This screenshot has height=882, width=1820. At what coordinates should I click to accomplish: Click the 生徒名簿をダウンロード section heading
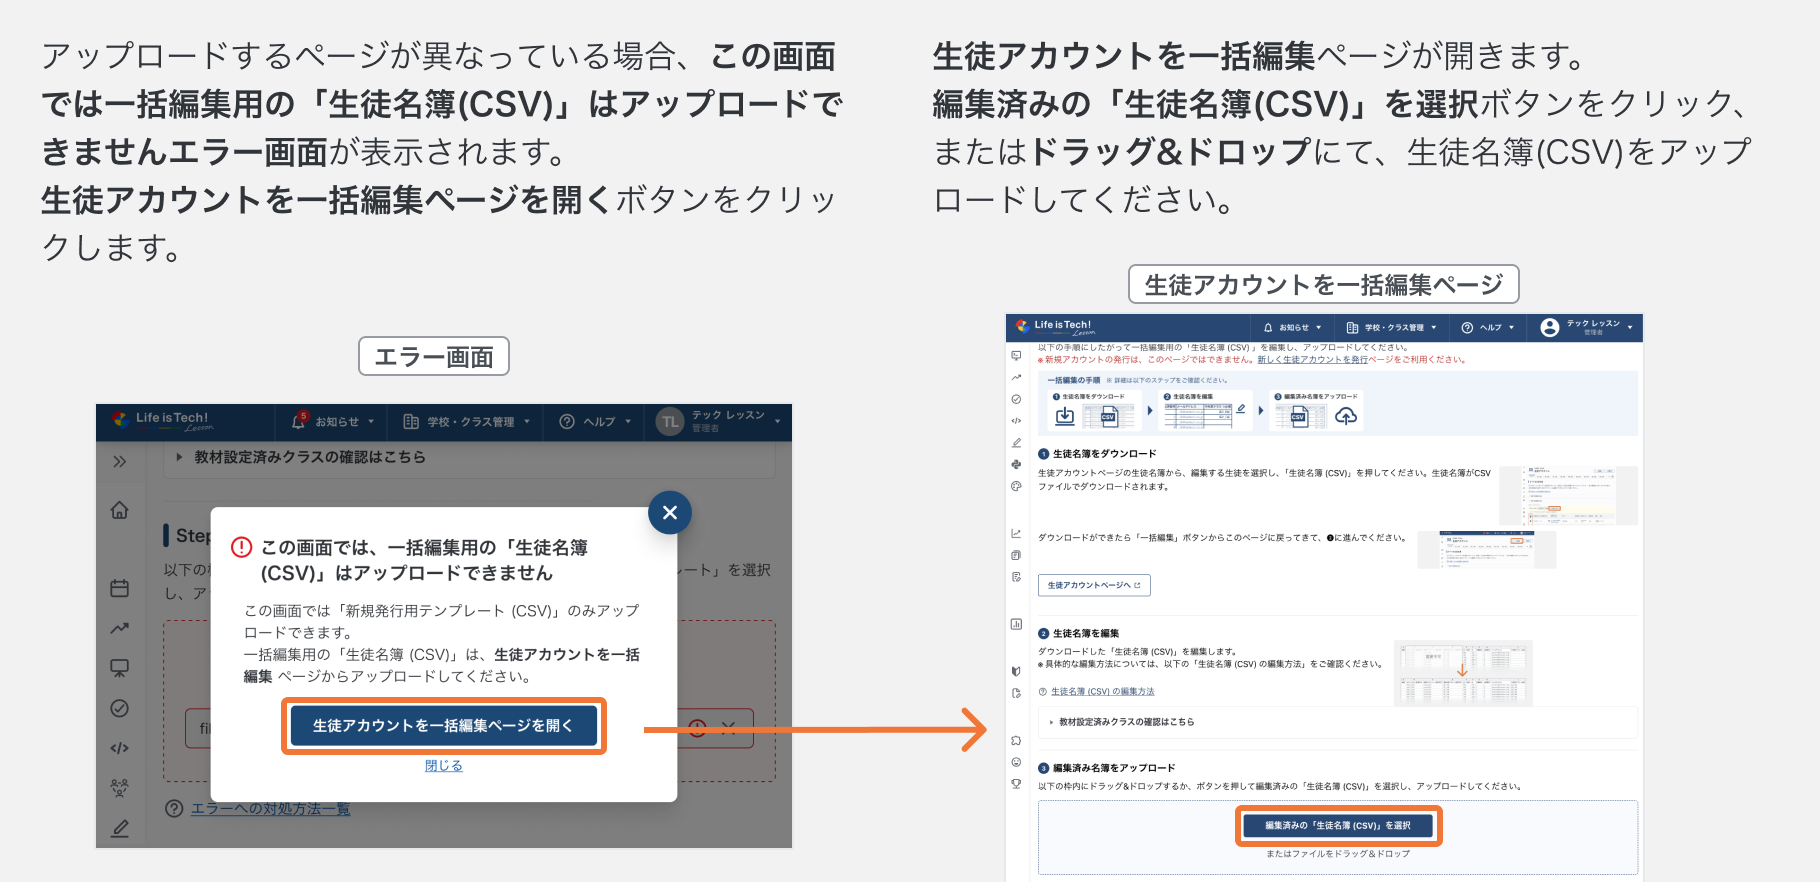pyautogui.click(x=1104, y=454)
